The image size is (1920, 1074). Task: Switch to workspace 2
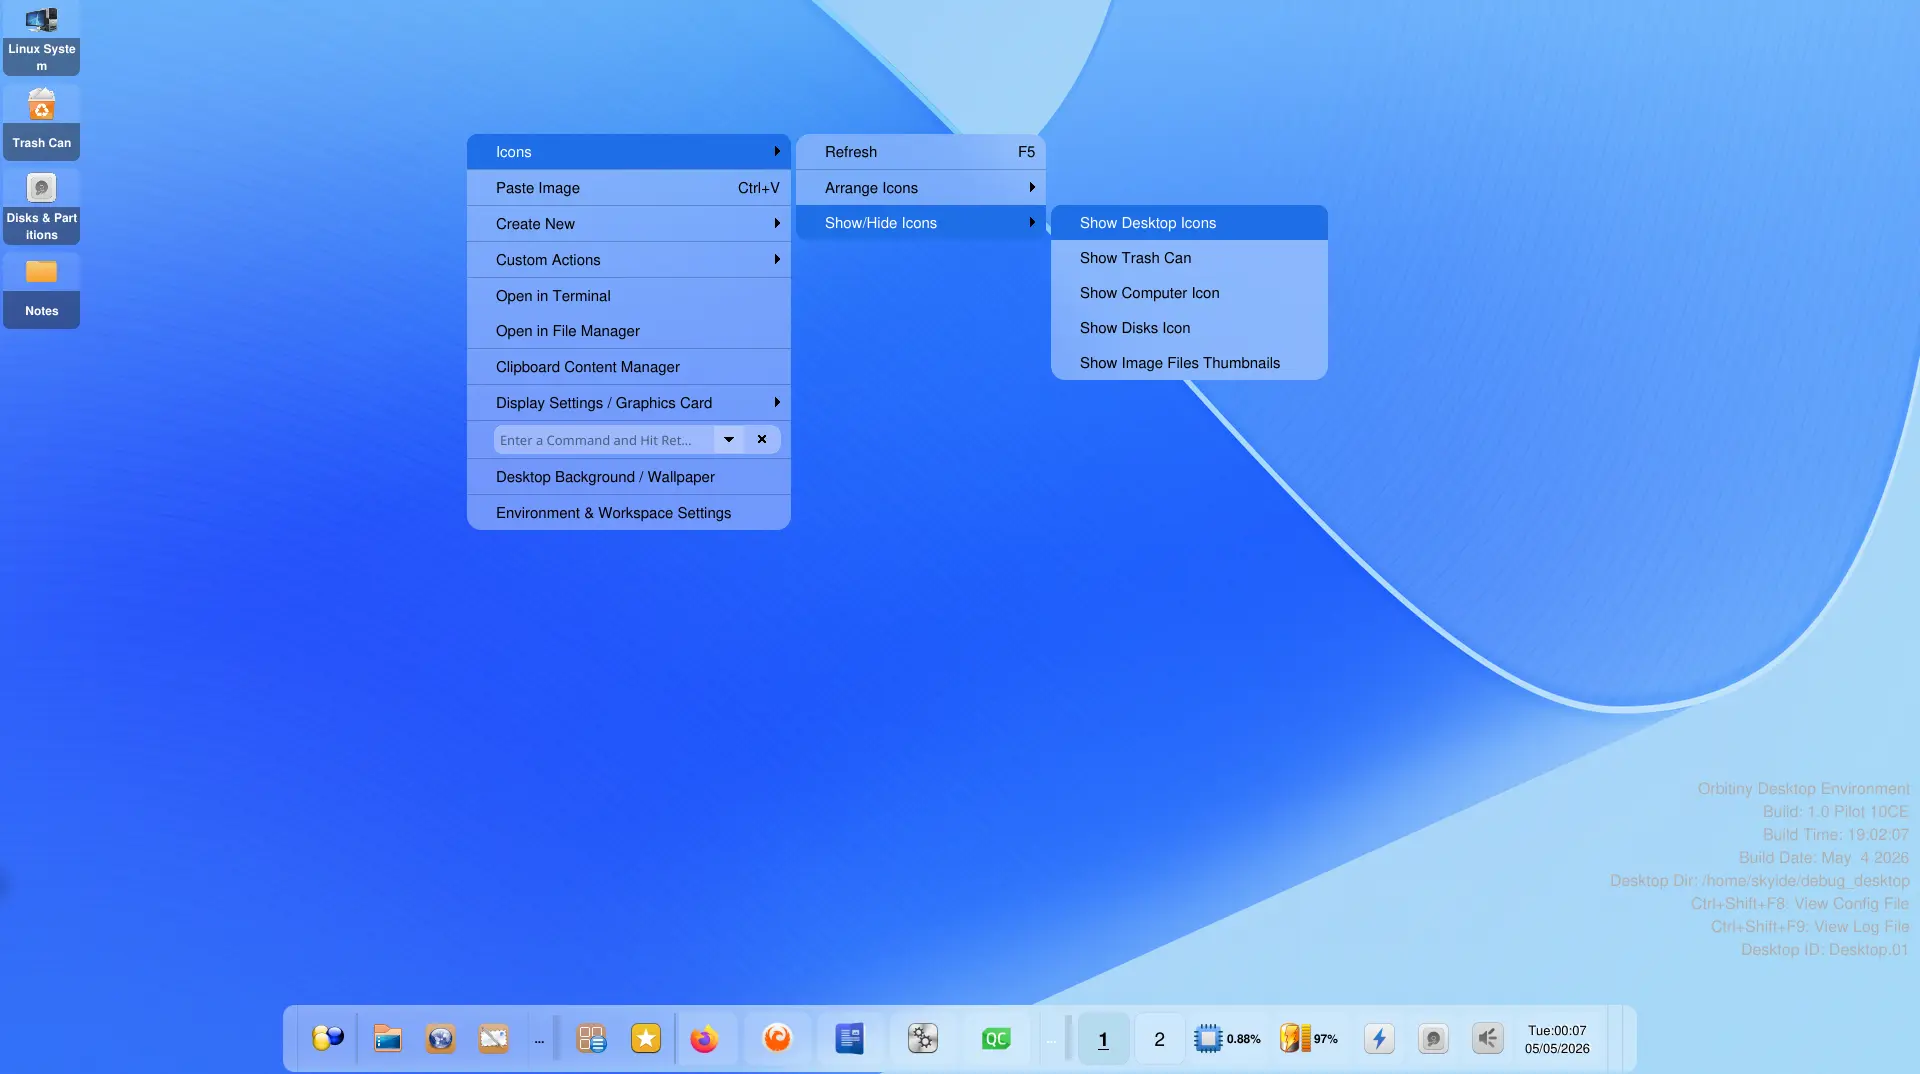coord(1159,1039)
